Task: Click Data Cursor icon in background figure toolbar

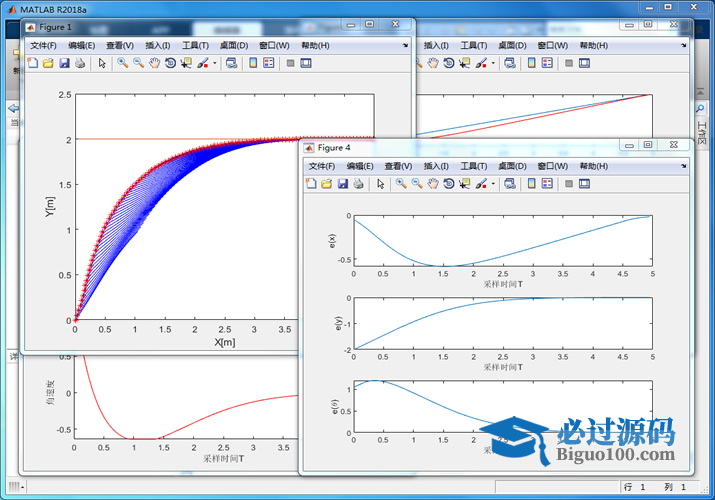Action: [465, 63]
